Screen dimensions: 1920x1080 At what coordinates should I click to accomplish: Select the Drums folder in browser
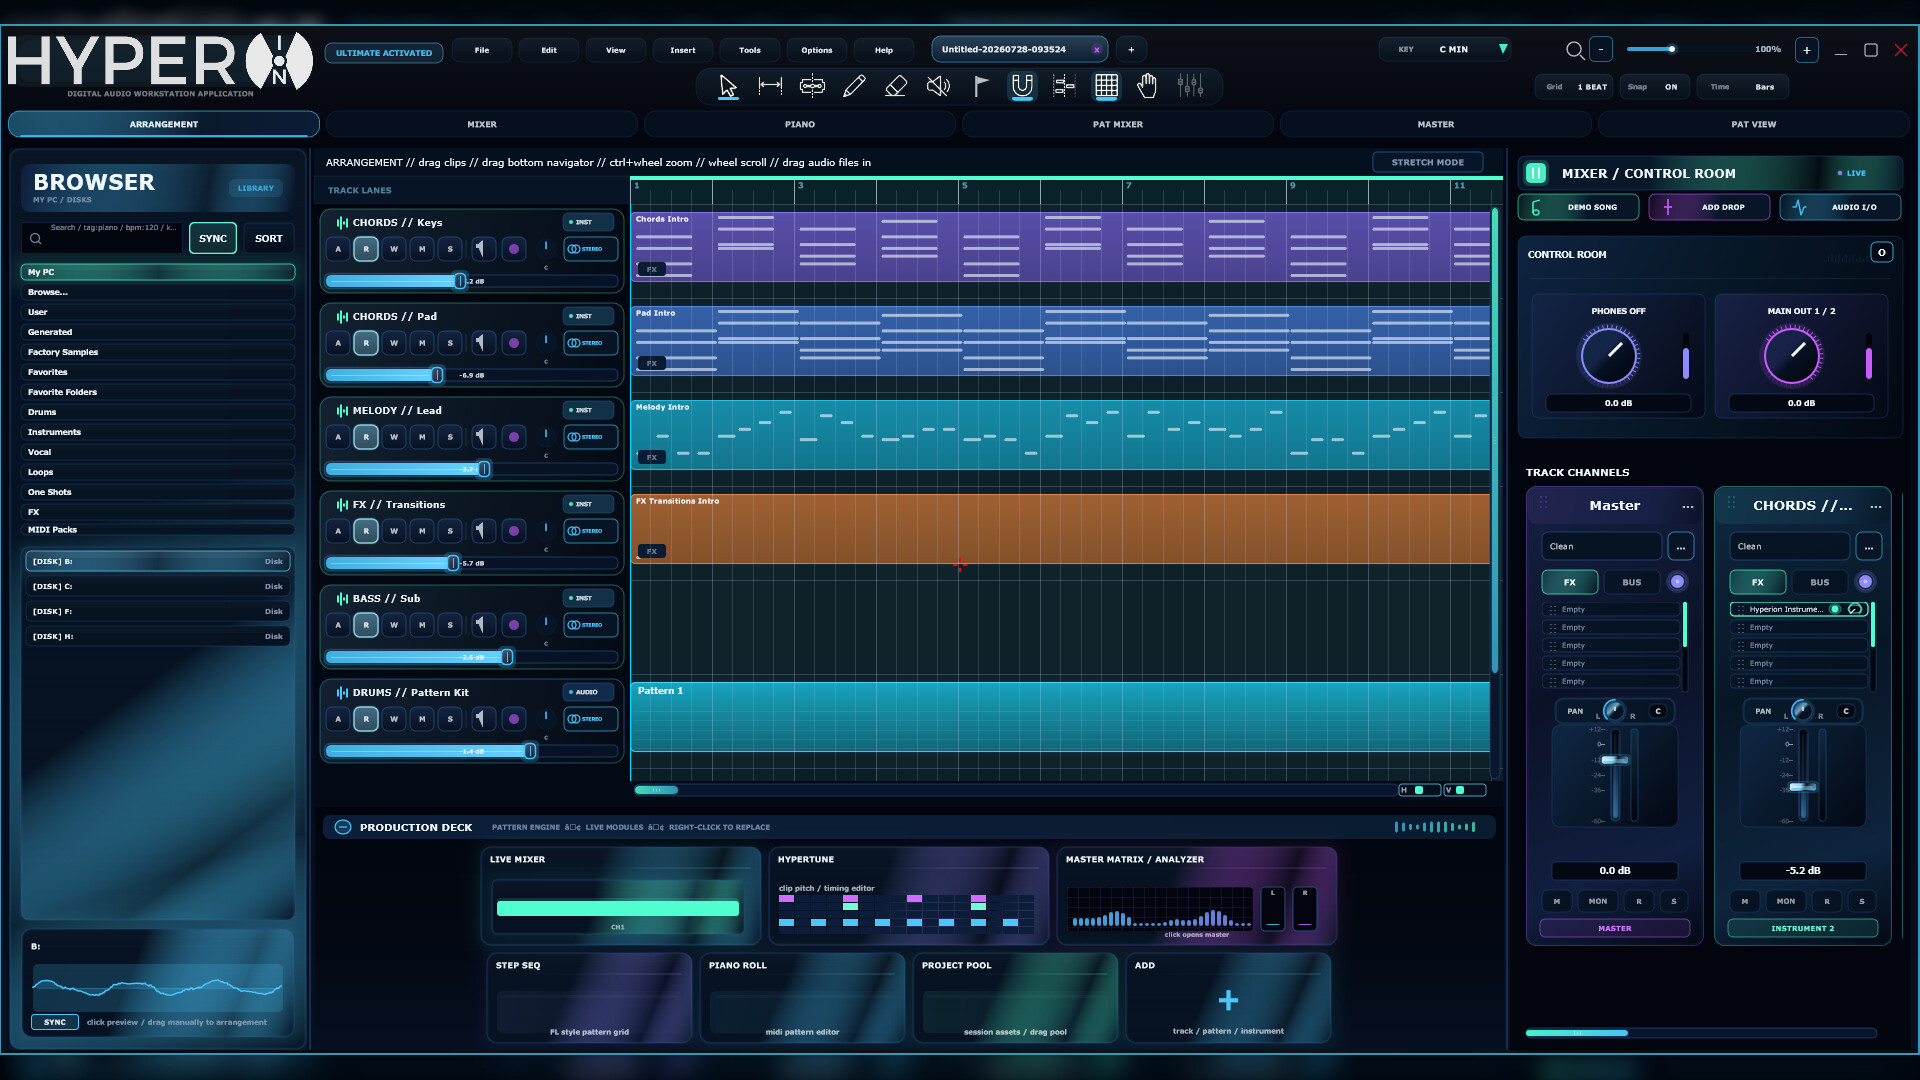pyautogui.click(x=158, y=412)
